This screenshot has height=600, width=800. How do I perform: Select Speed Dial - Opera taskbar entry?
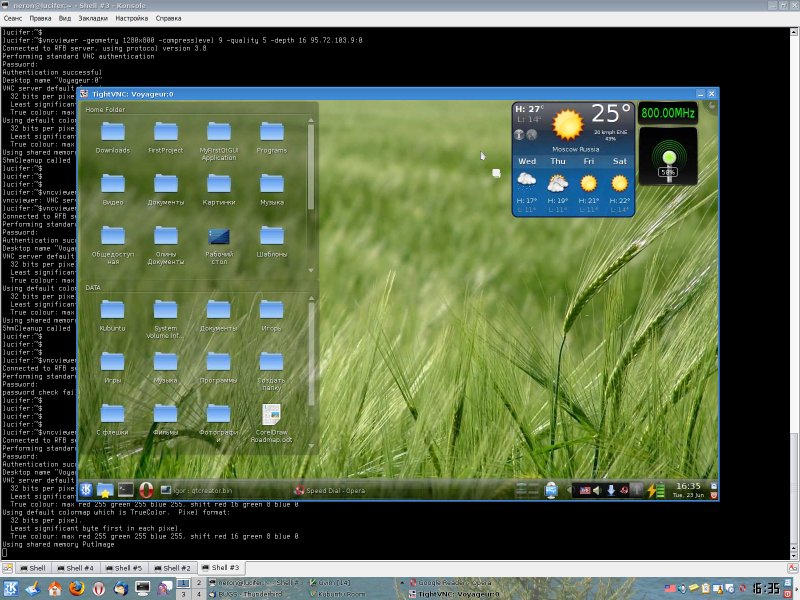332,490
